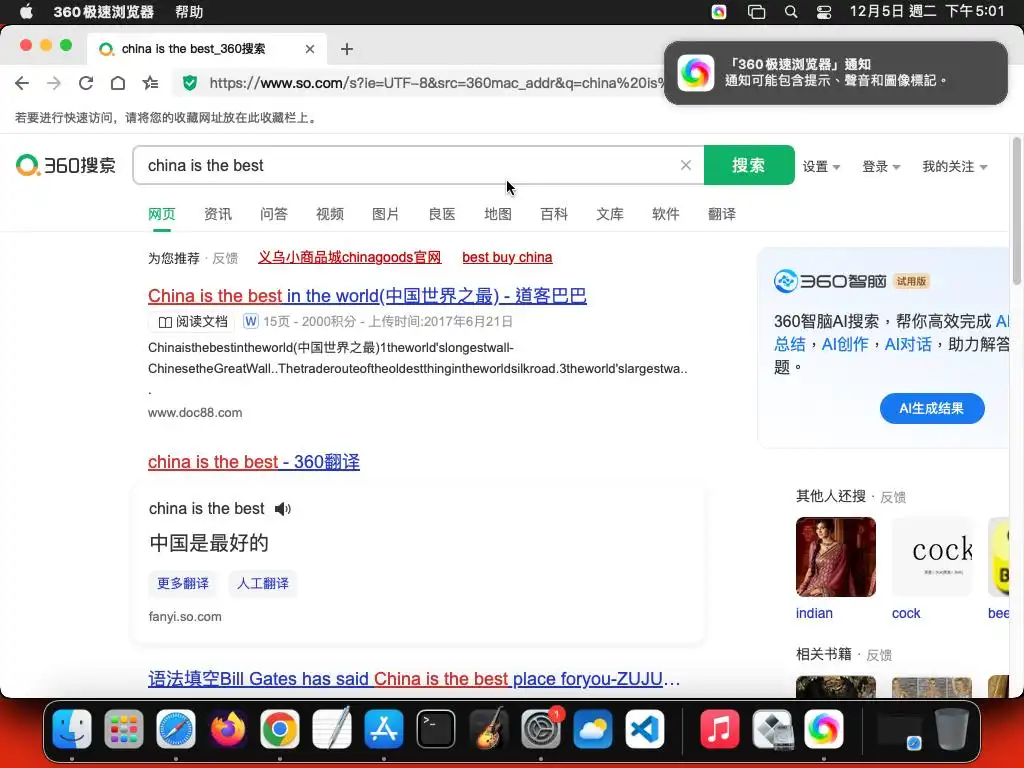Clear search text with the X icon
Image resolution: width=1024 pixels, height=768 pixels.
[x=686, y=165]
